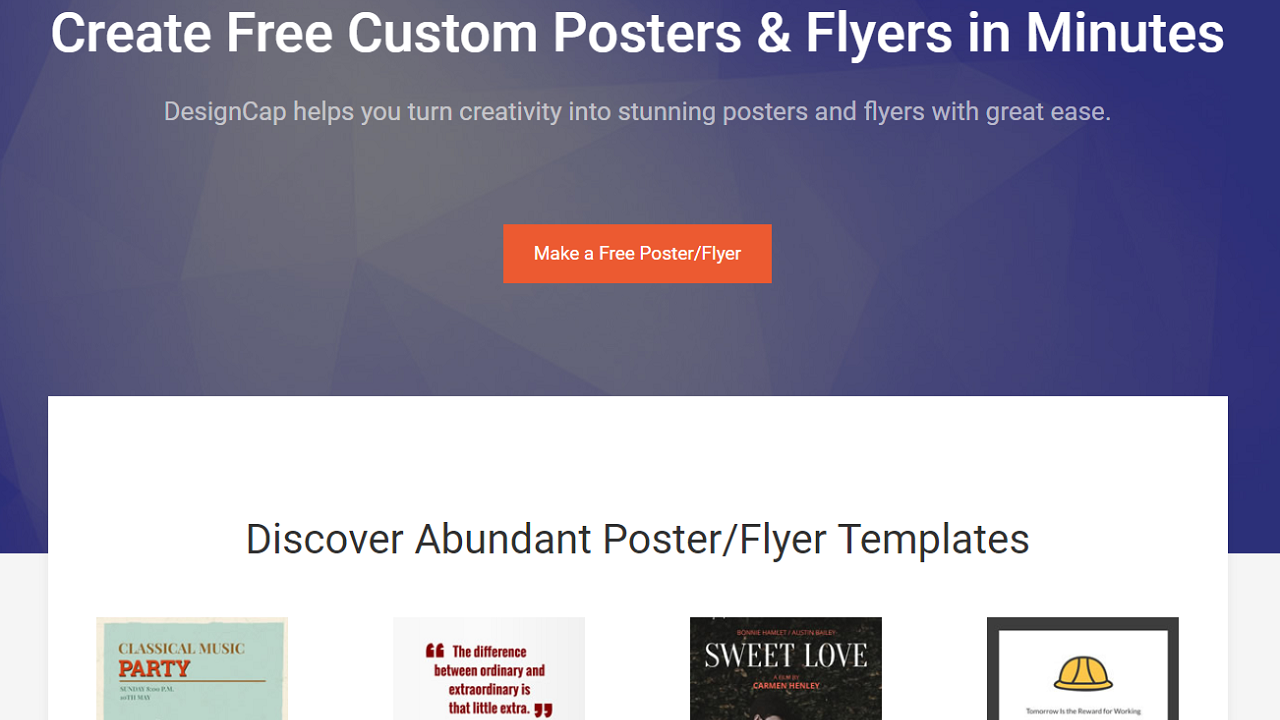The image size is (1280, 720).
Task: Click the red PARTY title text
Action: [154, 669]
